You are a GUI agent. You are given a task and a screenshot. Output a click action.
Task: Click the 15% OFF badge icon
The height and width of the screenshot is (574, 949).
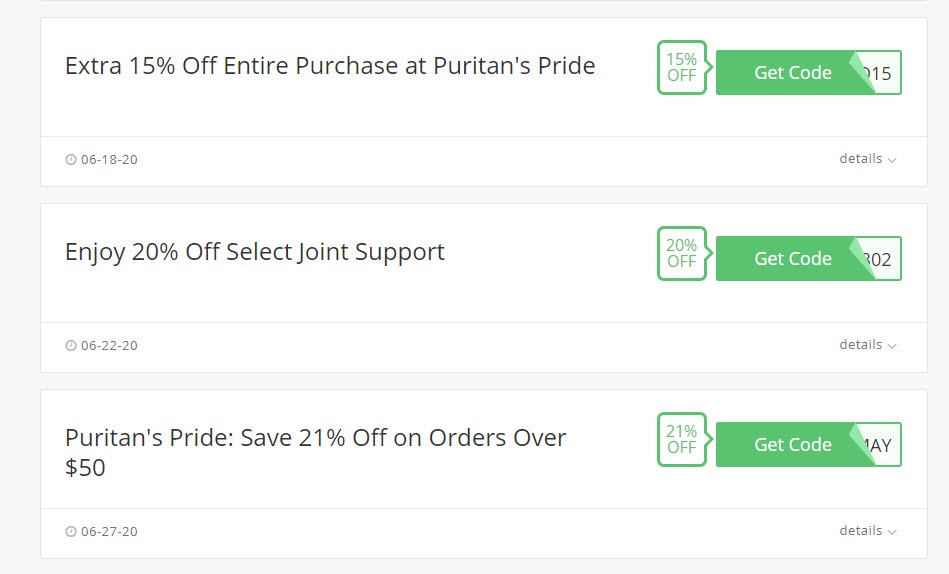[x=682, y=67]
